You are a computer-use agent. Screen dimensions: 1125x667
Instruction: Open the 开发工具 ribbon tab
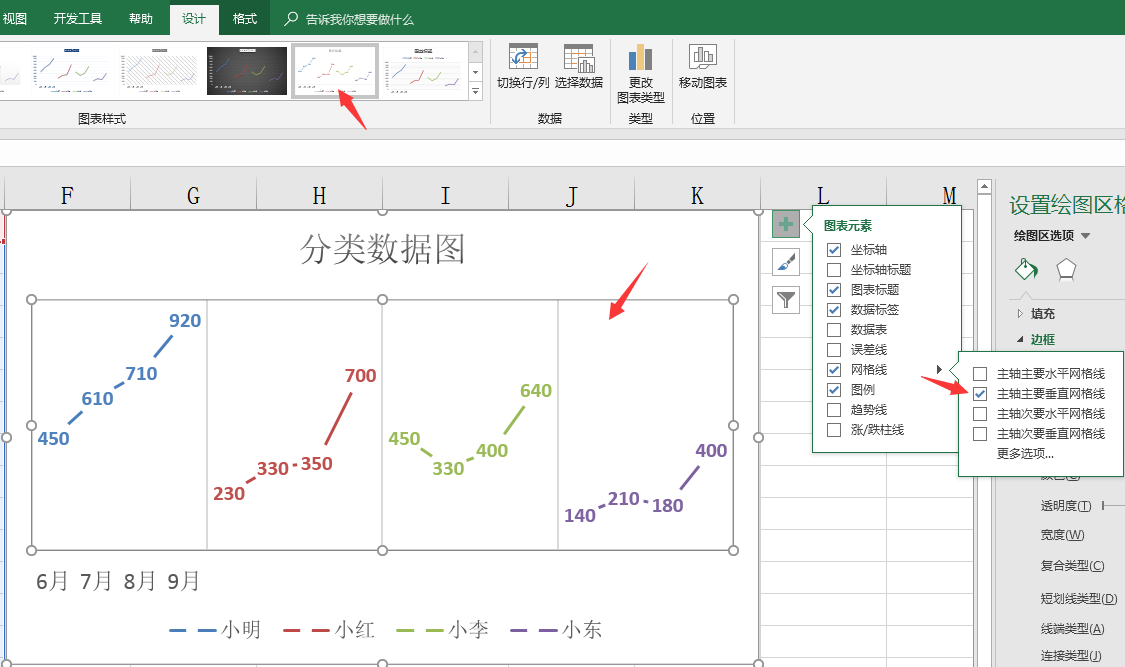77,19
